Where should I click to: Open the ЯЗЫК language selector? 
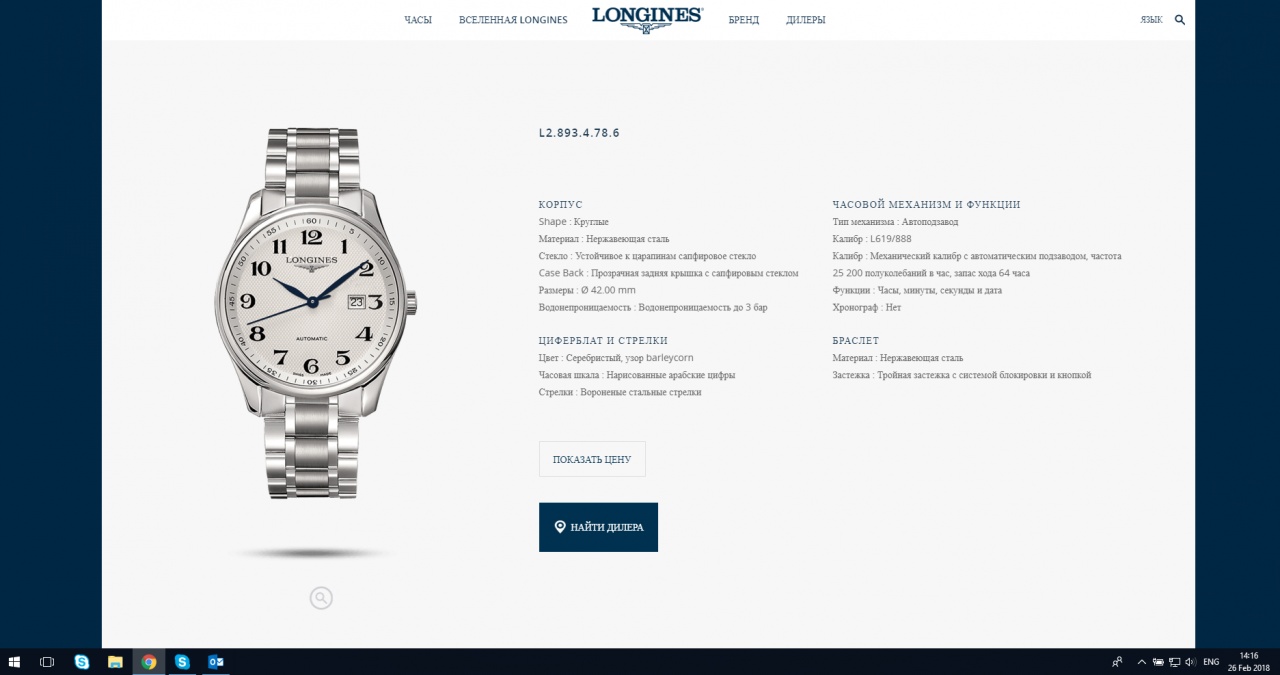click(x=1151, y=20)
